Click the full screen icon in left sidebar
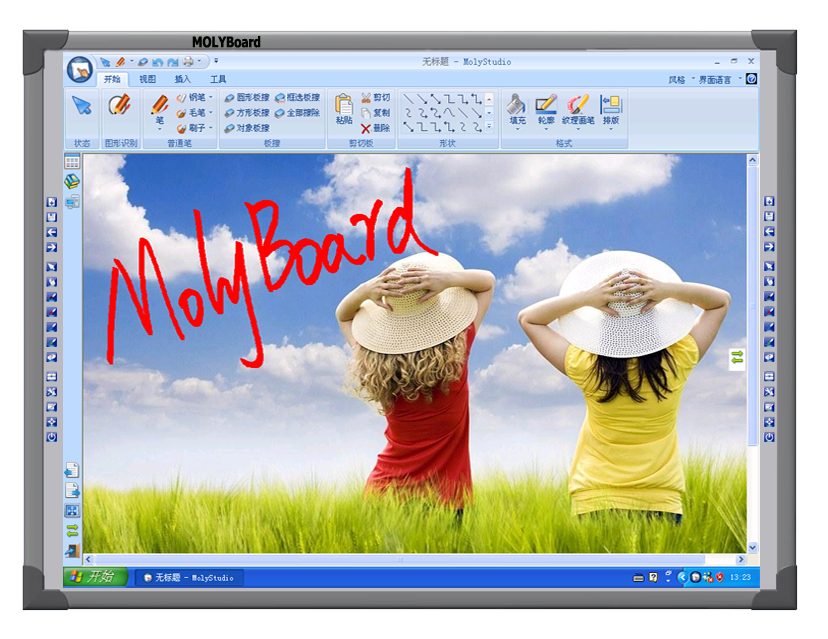 point(72,510)
